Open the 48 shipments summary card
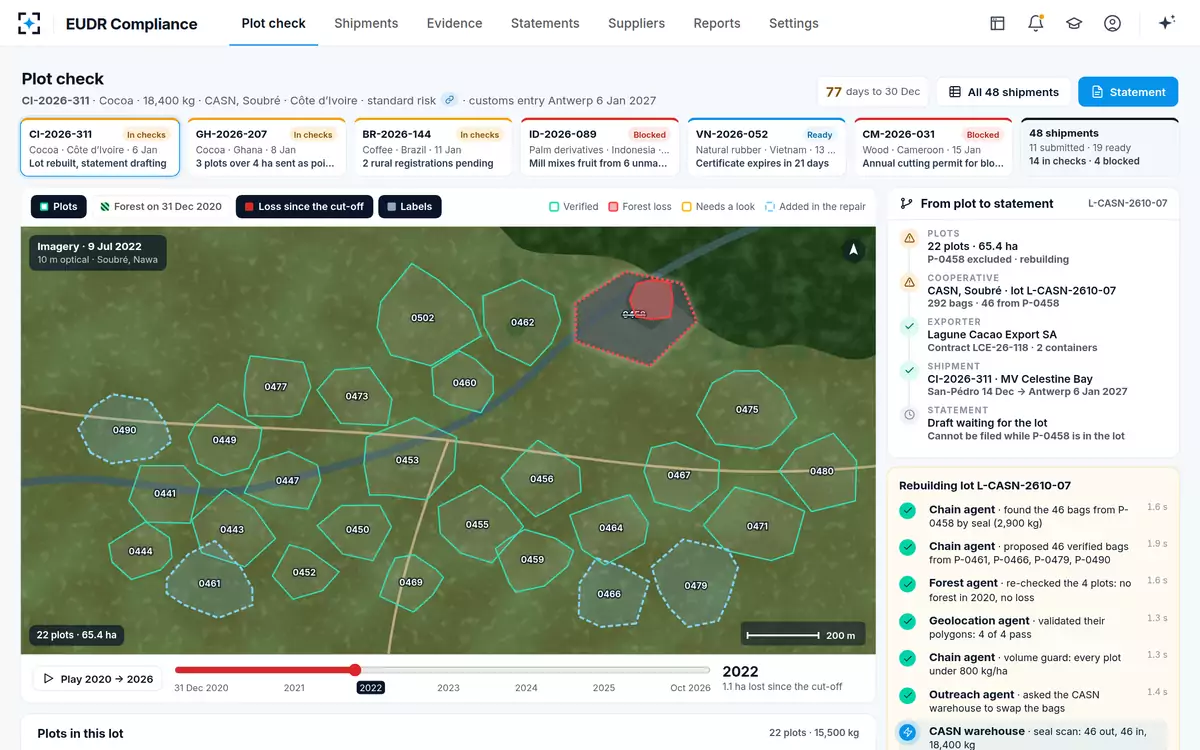This screenshot has width=1200, height=750. 1100,147
